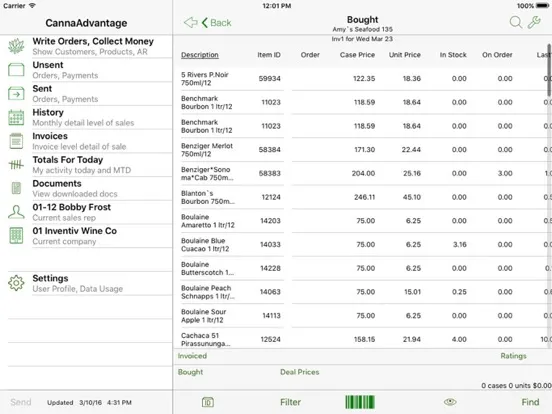Switch to the Bought tab
Image resolution: width=552 pixels, height=414 pixels.
pos(190,372)
